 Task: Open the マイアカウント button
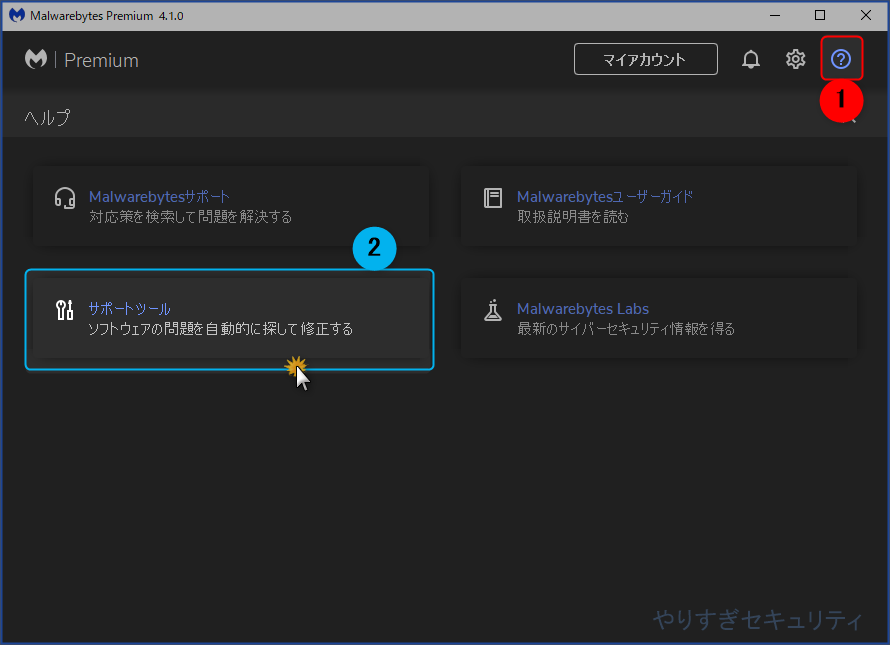645,59
